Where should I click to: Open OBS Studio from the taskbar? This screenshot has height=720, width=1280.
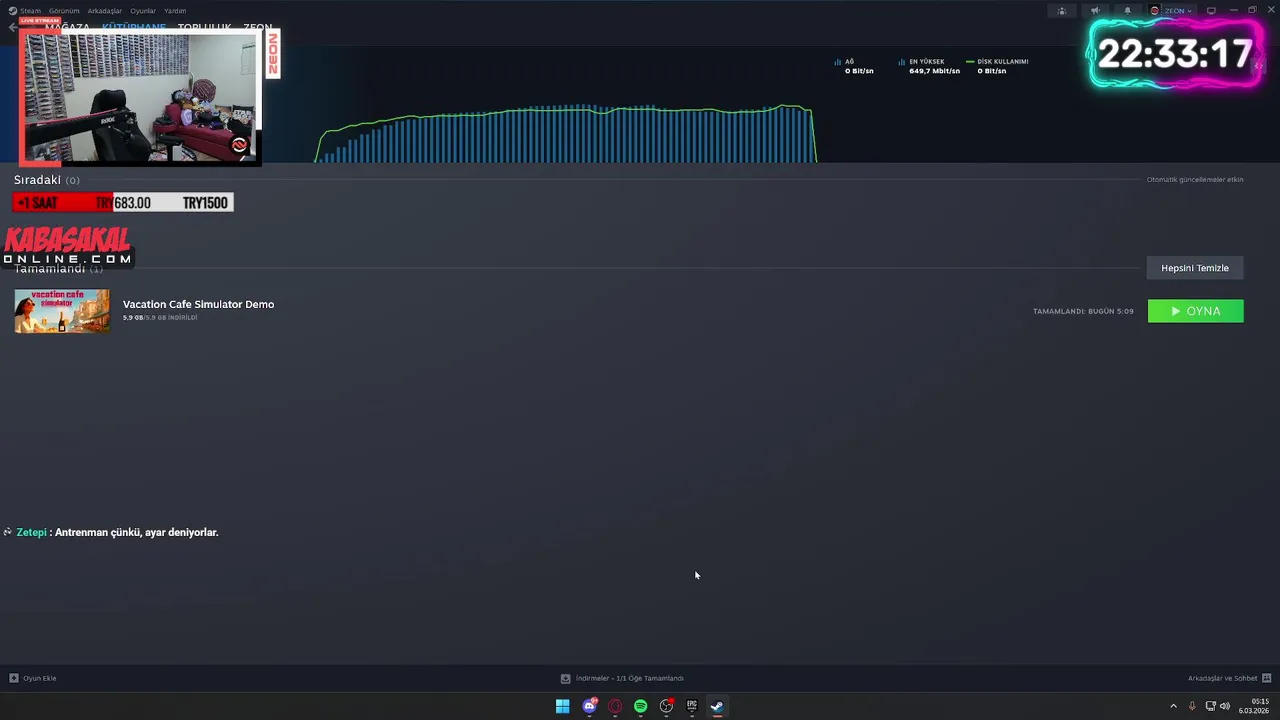pyautogui.click(x=666, y=706)
